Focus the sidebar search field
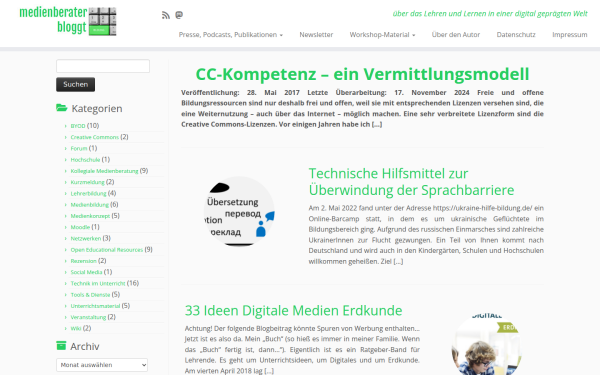Image resolution: width=600 pixels, height=375 pixels. 103,66
